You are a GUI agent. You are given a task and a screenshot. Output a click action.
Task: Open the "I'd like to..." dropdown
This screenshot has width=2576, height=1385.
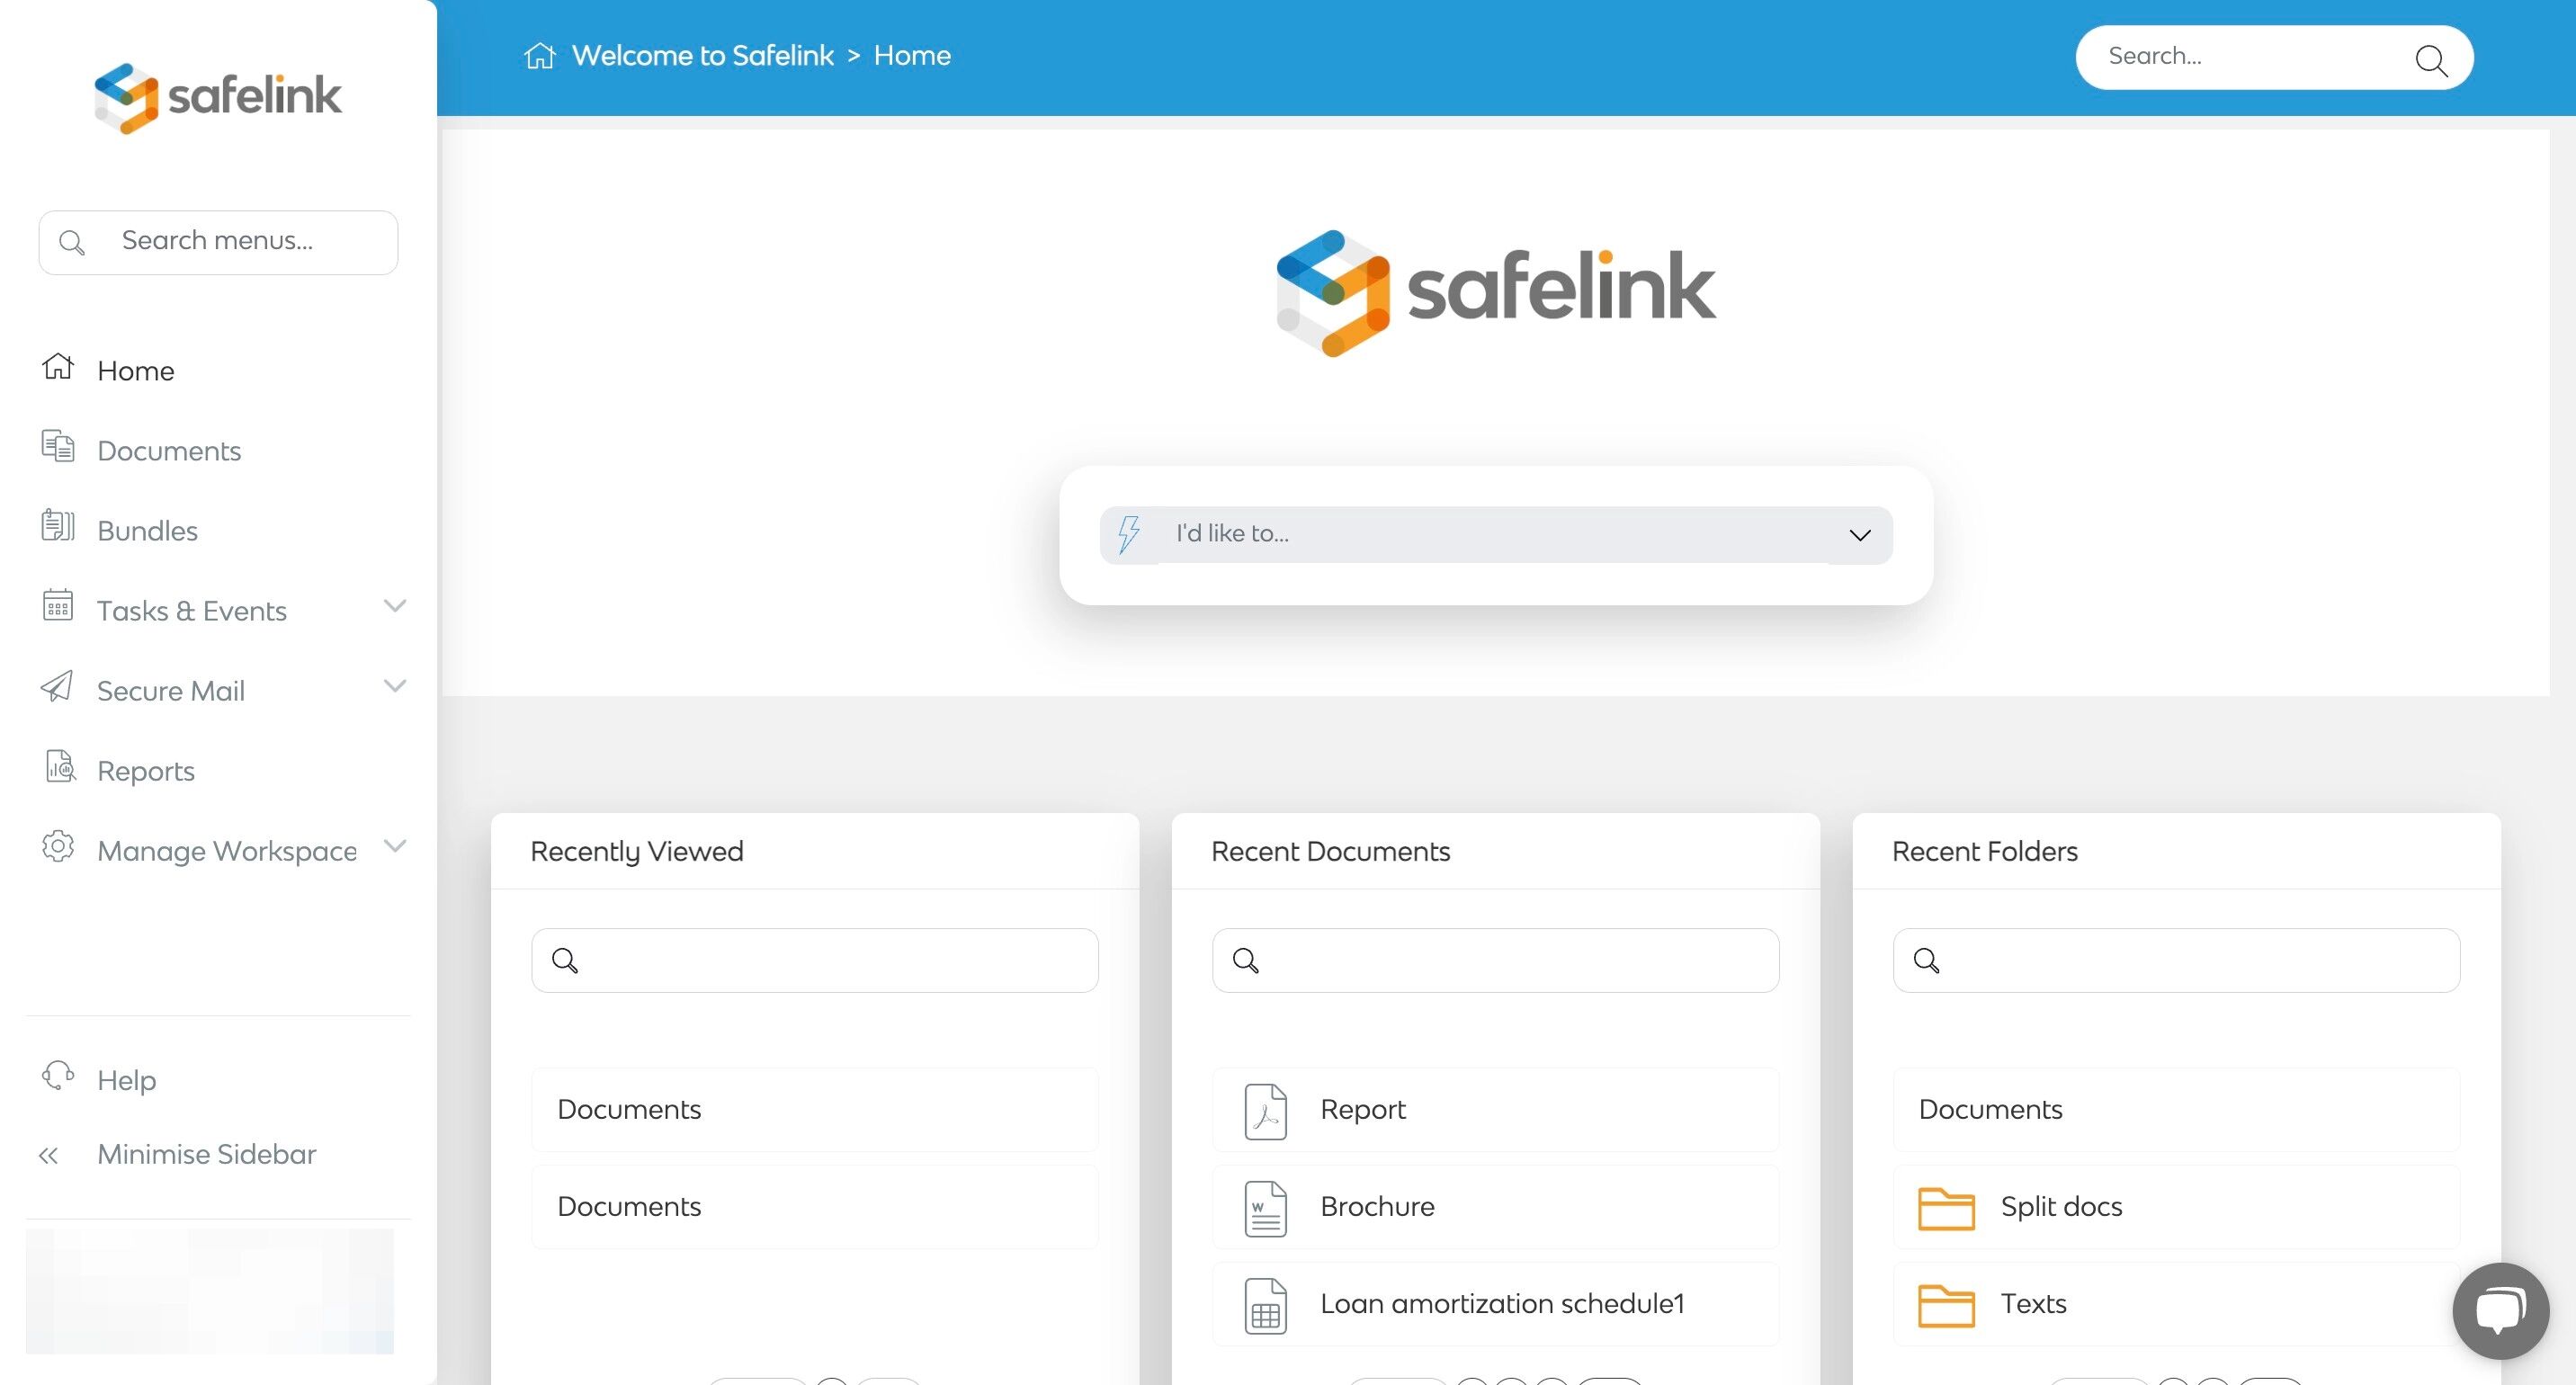1496,535
